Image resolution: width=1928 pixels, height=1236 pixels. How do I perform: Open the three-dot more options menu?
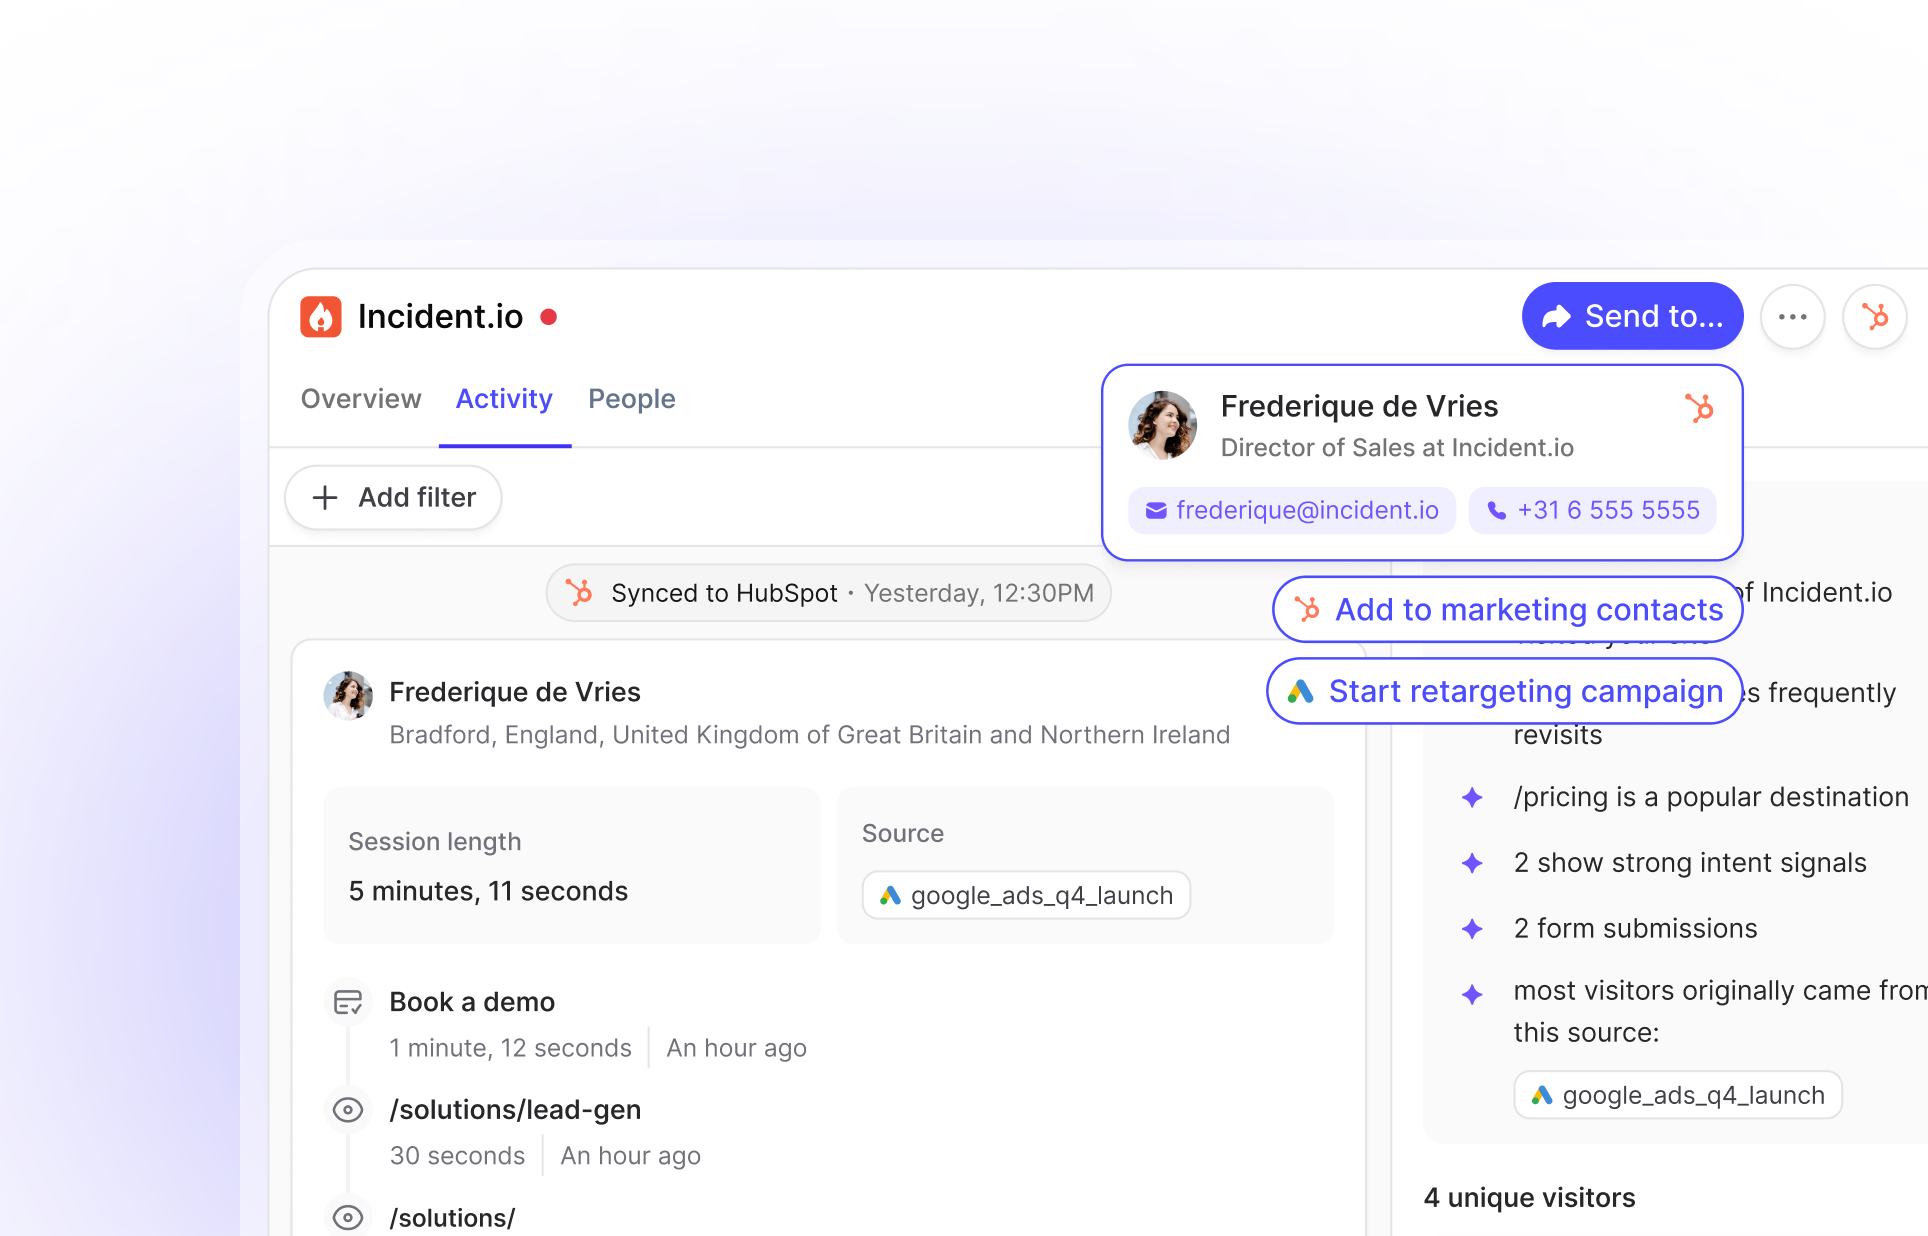[1792, 317]
